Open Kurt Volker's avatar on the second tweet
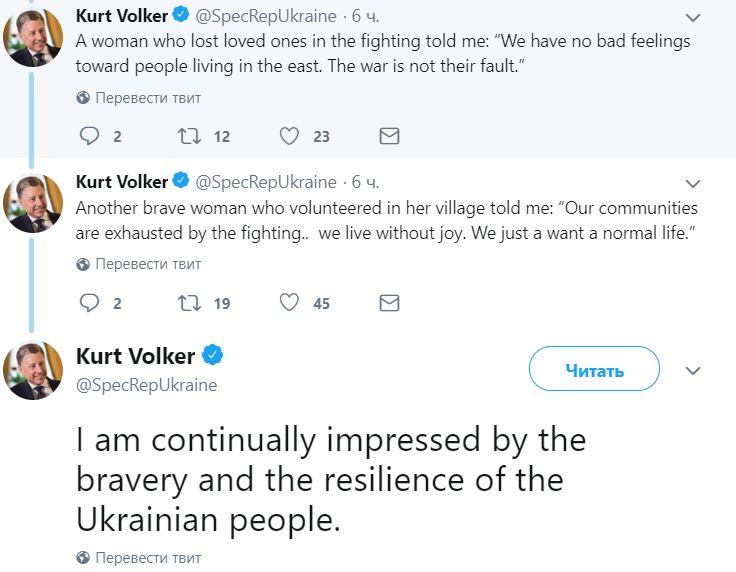 (33, 203)
